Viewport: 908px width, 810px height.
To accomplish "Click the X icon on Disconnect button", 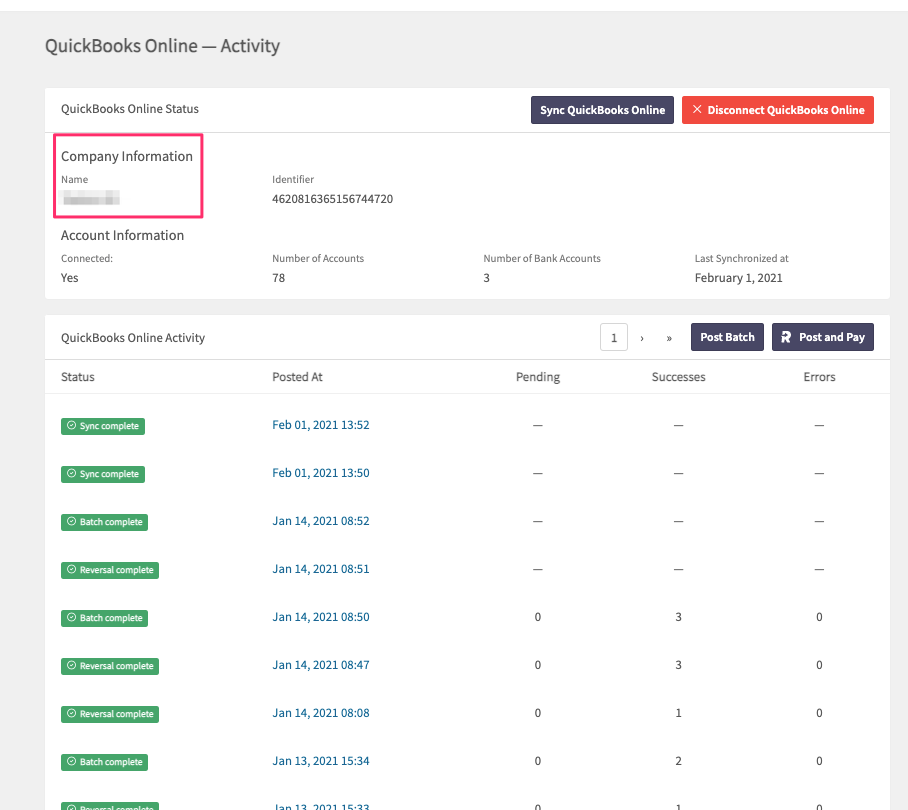I will click(x=697, y=109).
